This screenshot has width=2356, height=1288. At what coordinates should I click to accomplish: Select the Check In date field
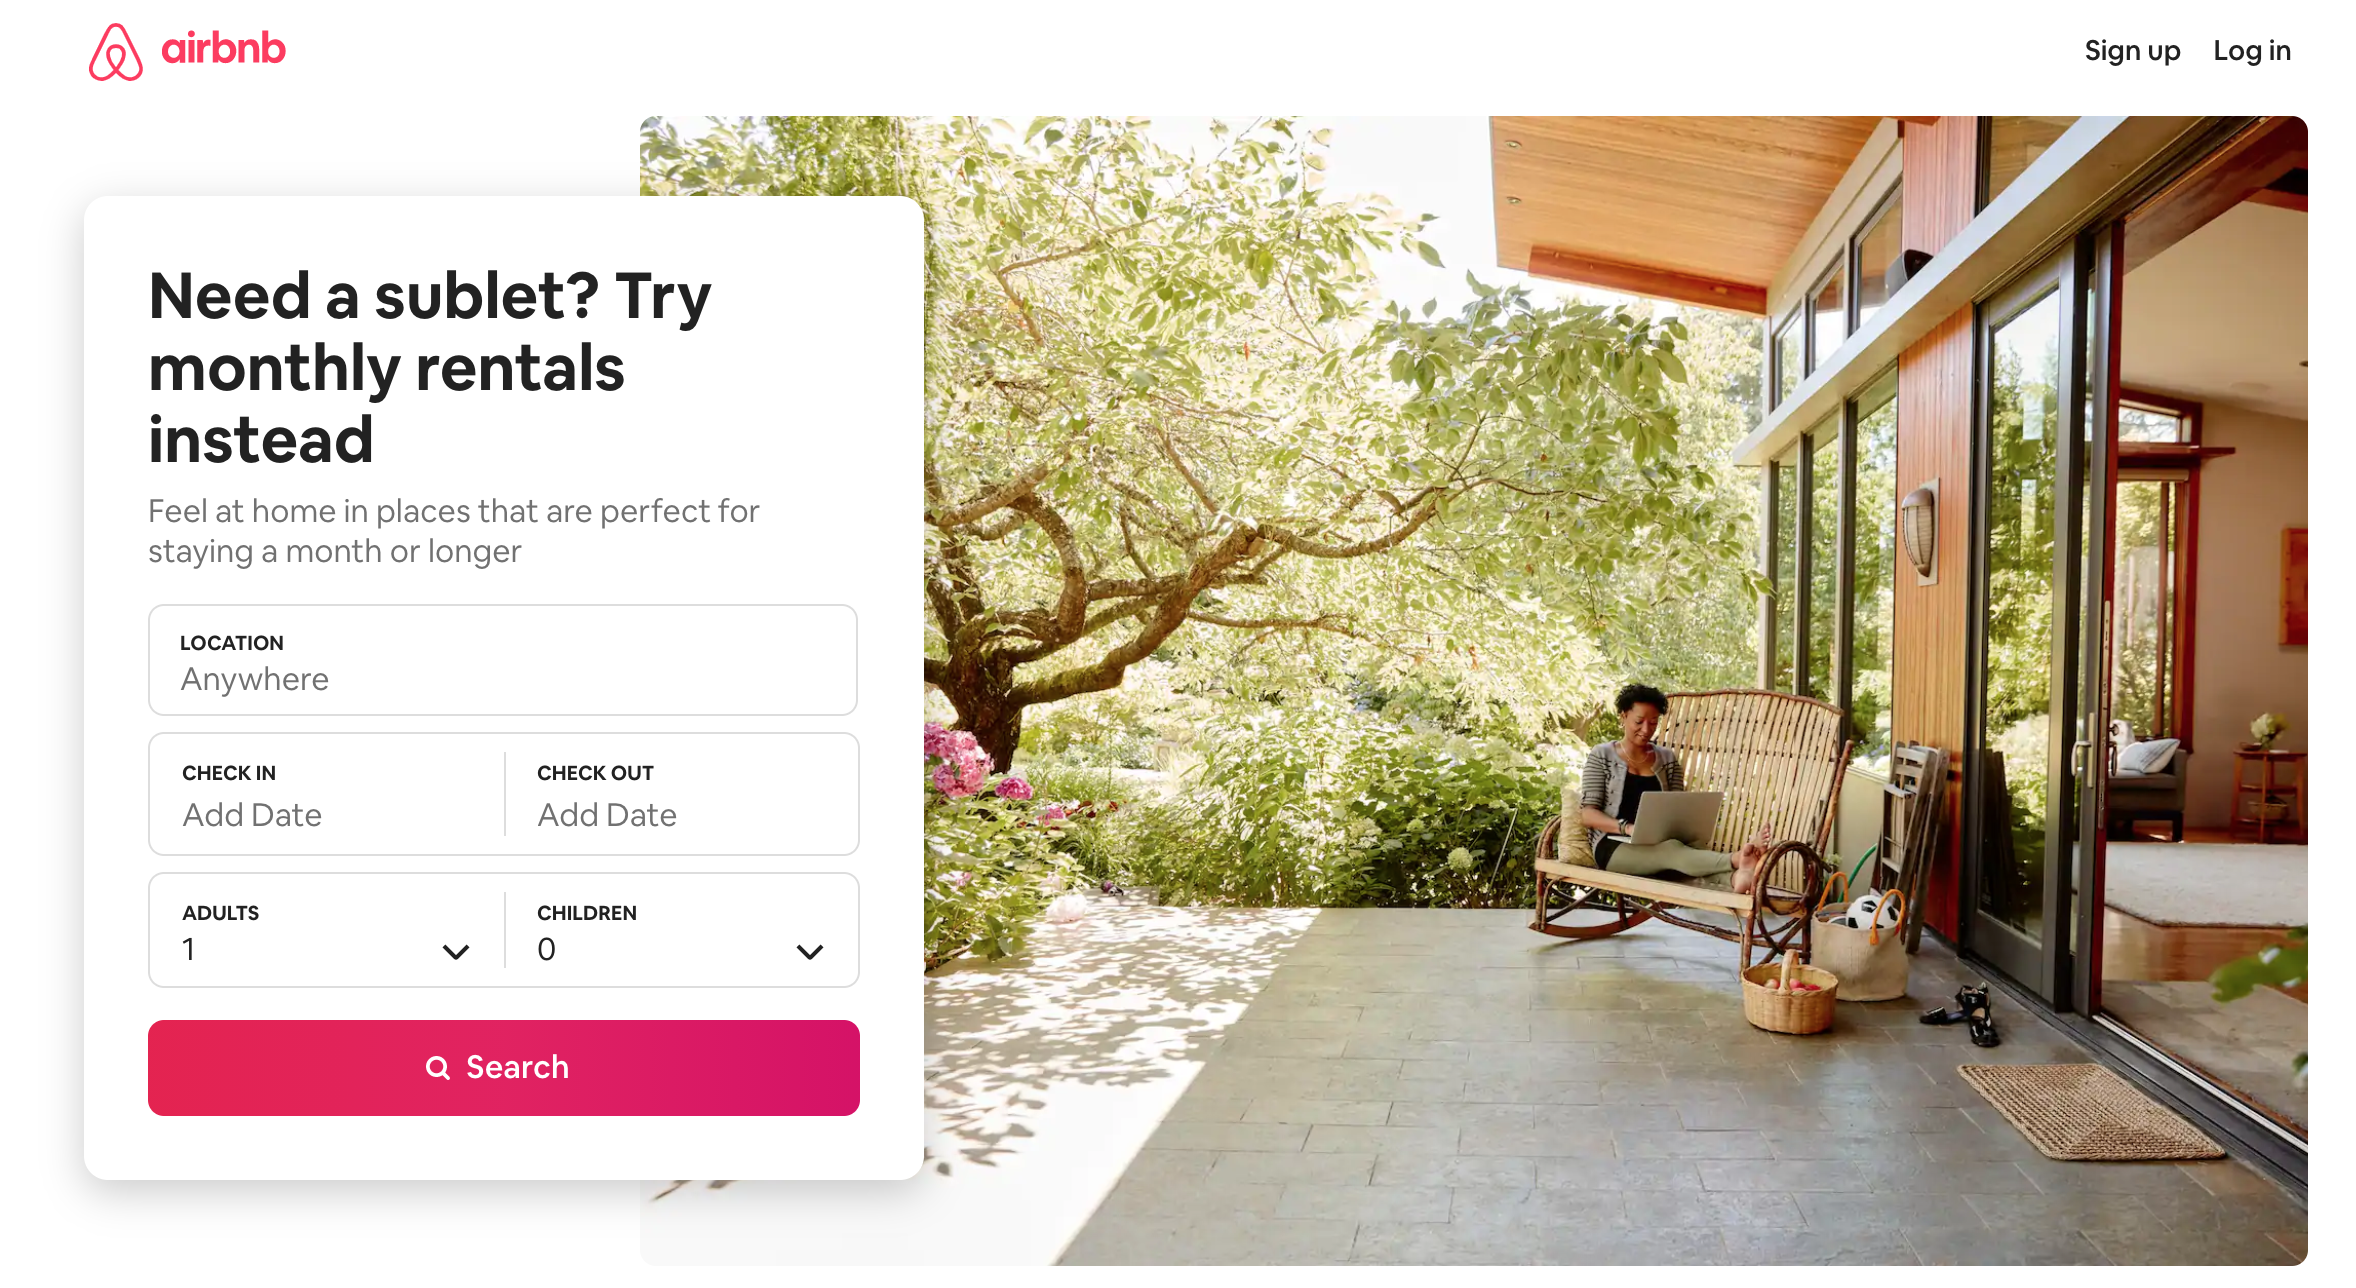(x=327, y=794)
